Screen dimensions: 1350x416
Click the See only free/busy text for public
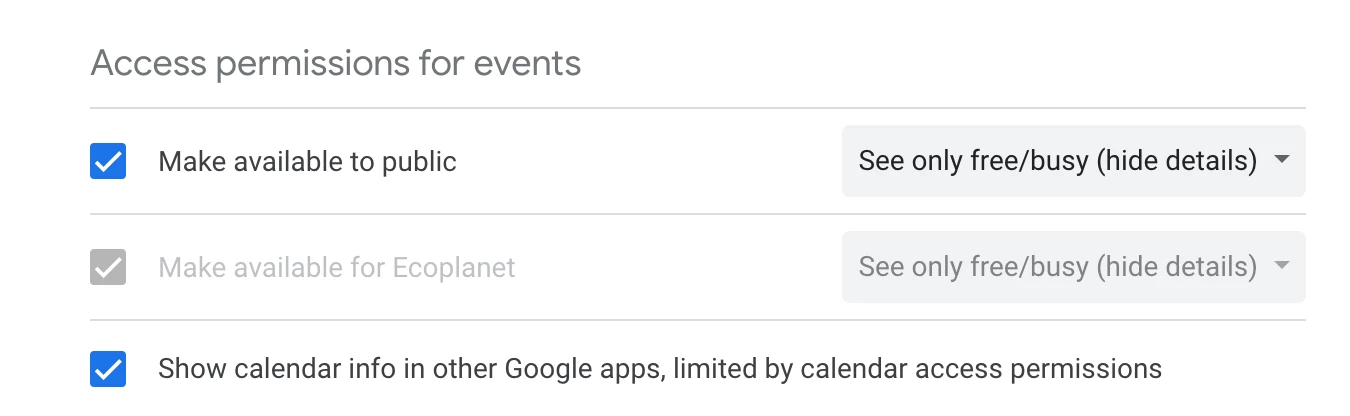[974, 161]
